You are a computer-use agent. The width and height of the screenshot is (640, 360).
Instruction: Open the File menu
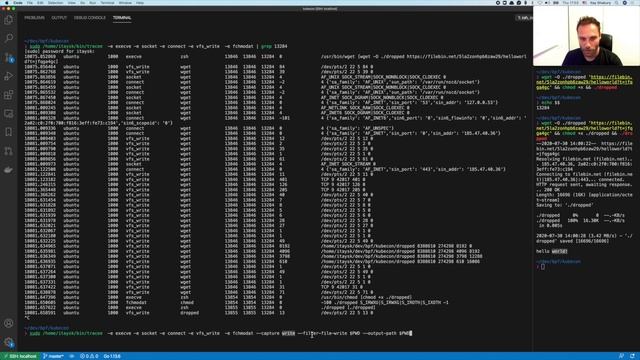coord(30,3)
